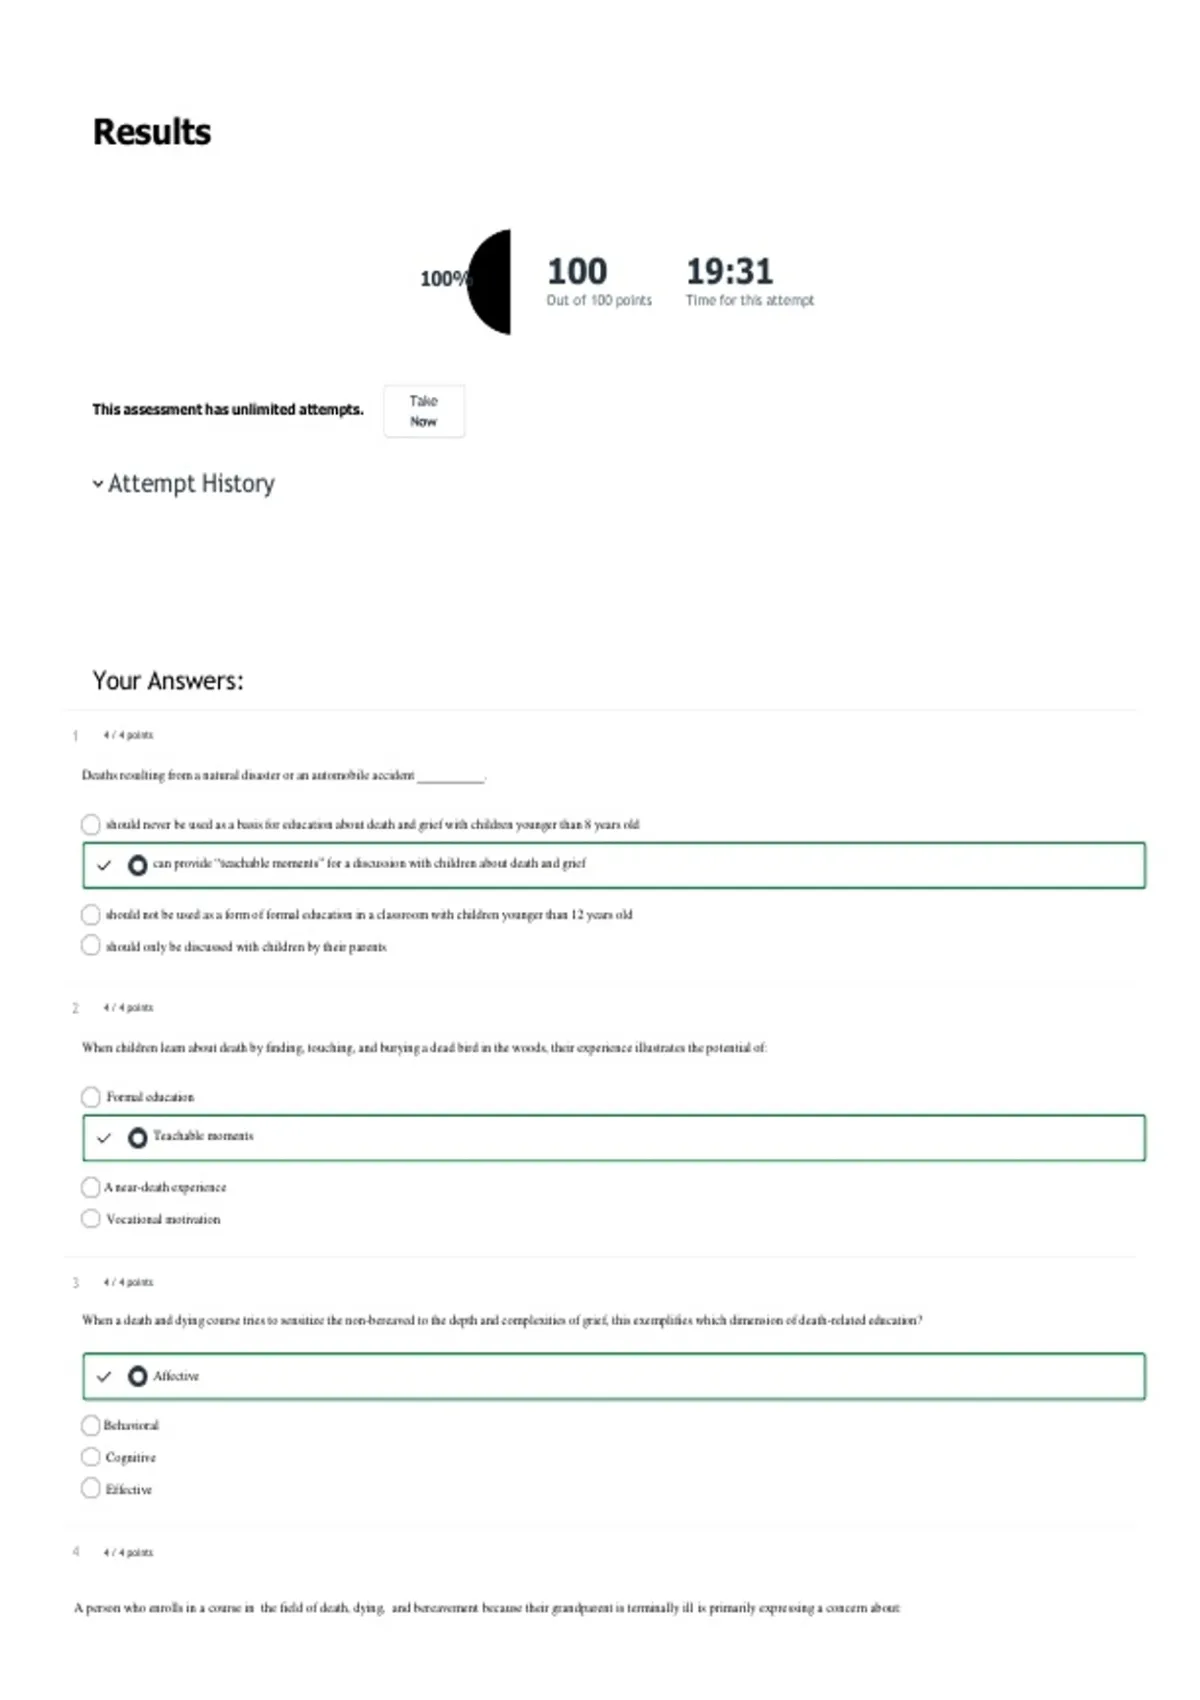Choose the Vocational motivation option
1200x1700 pixels.
coord(90,1219)
